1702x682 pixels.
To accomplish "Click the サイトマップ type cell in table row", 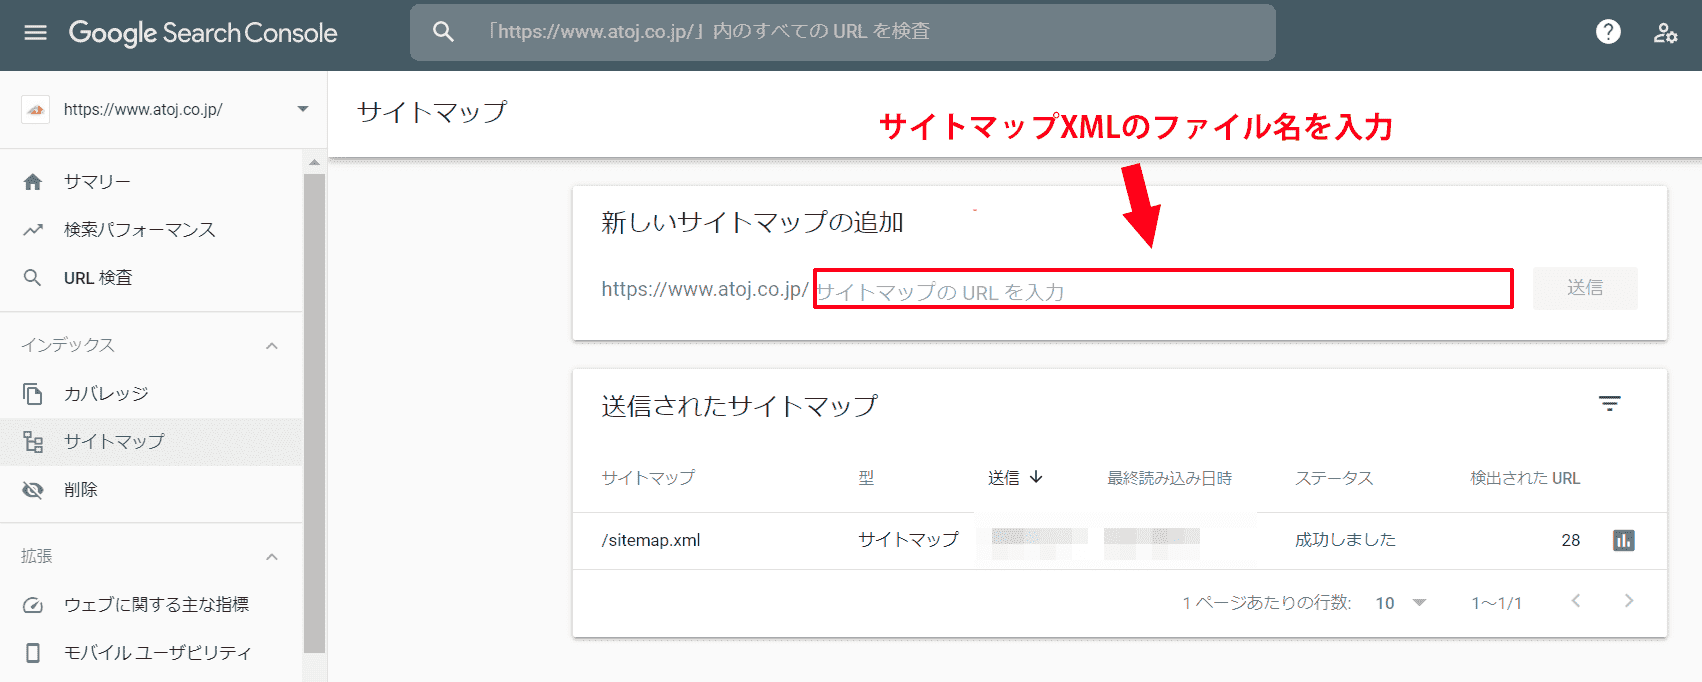I will (908, 540).
